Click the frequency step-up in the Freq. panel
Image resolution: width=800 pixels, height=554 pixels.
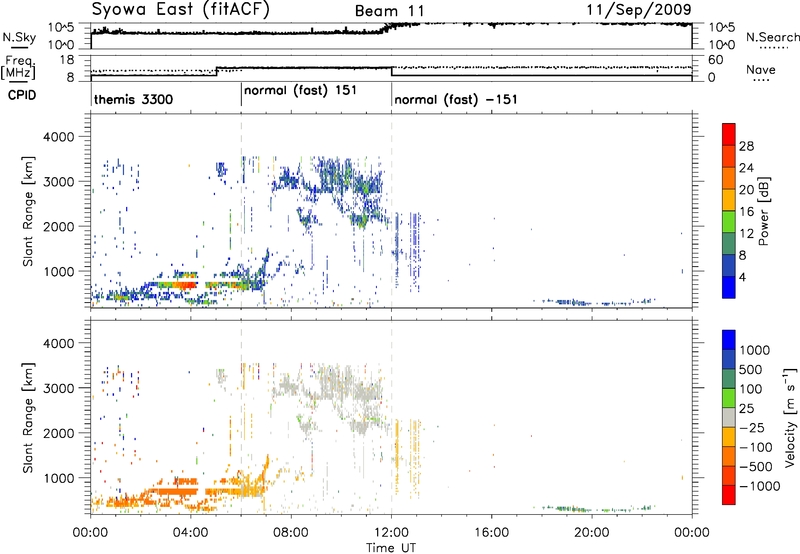tap(217, 71)
